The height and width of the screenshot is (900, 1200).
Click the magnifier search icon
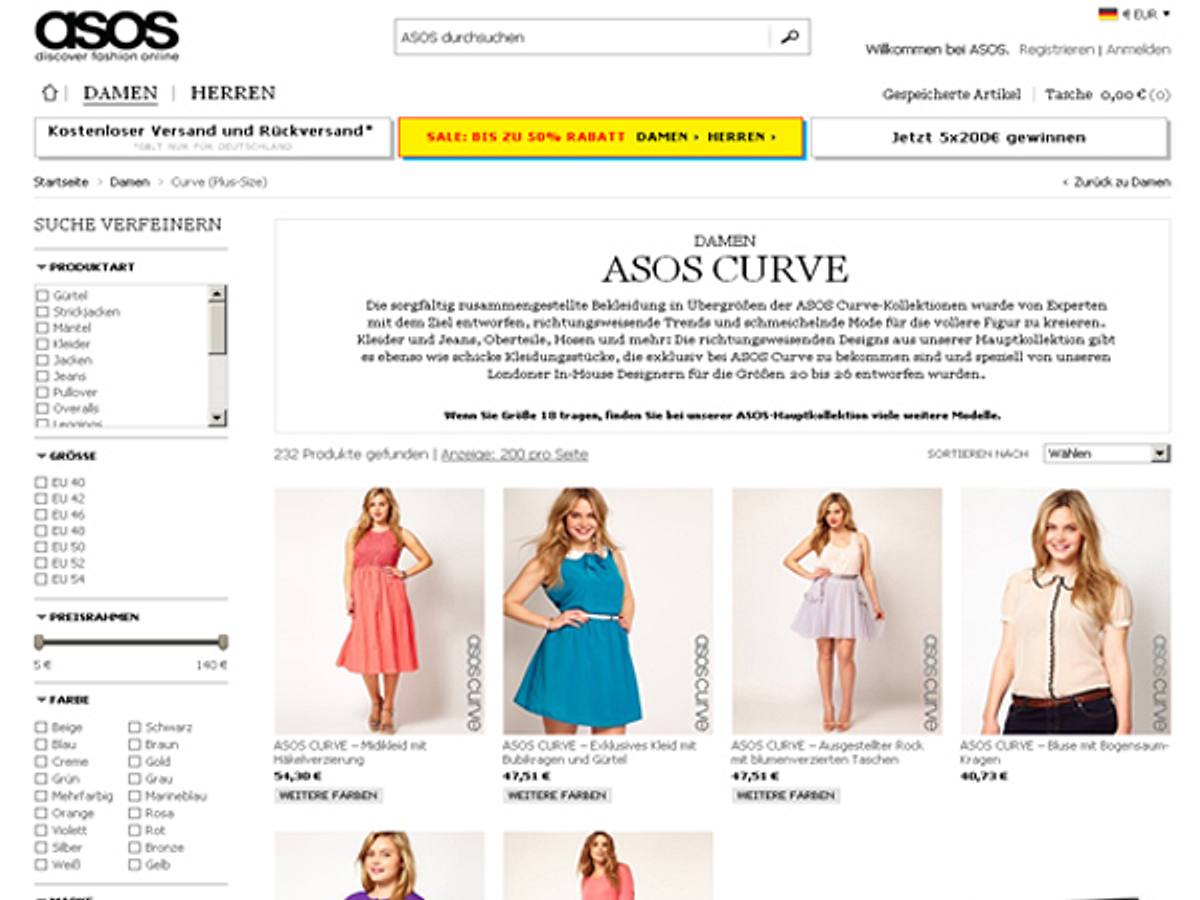[789, 37]
